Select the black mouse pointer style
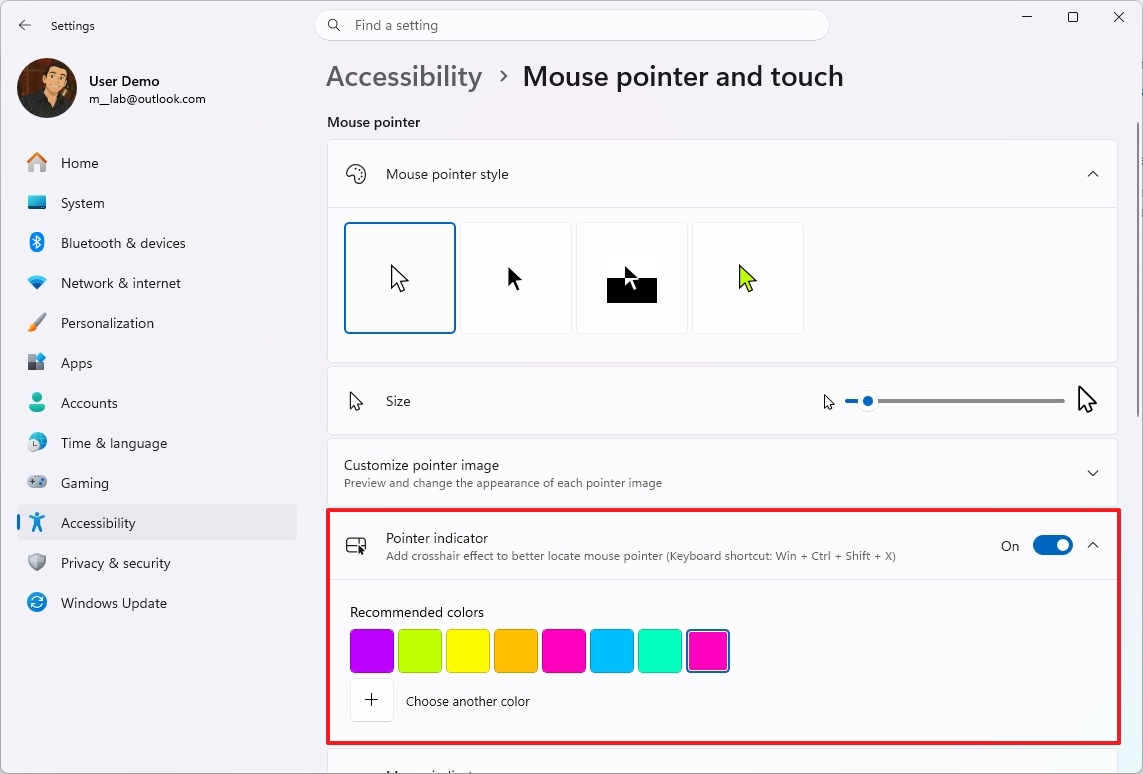The image size is (1143, 774). click(x=515, y=277)
